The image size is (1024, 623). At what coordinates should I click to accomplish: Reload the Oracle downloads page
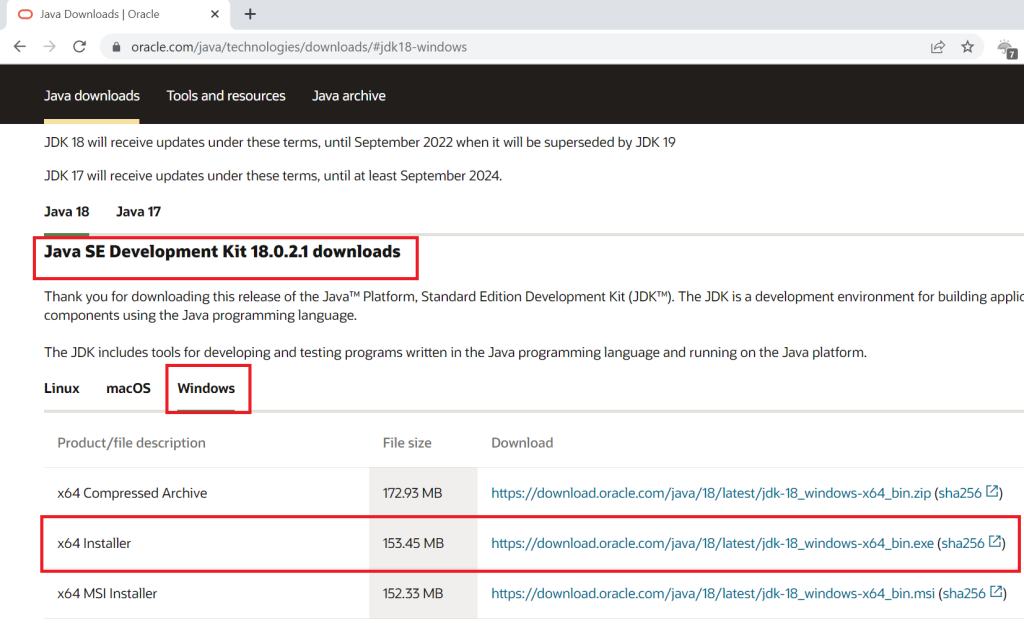coord(80,47)
